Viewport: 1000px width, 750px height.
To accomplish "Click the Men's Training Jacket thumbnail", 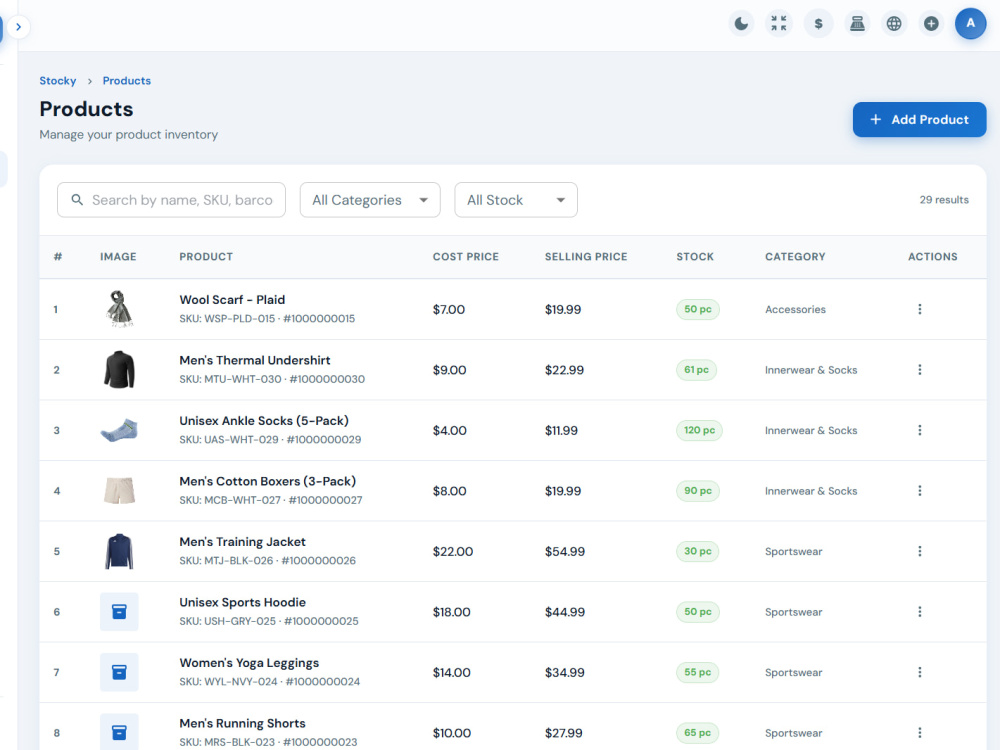I will [x=119, y=552].
